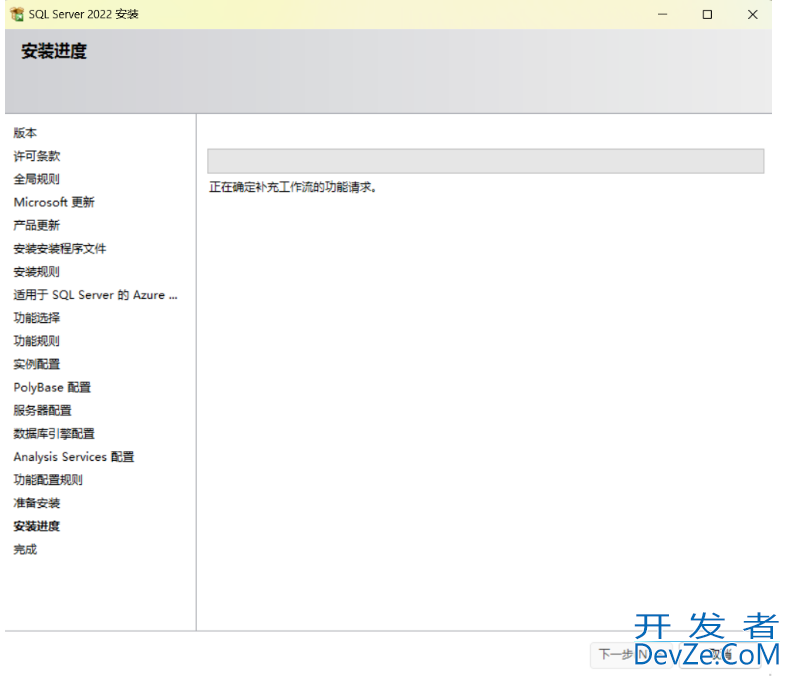Select the 适用于 SQL Server 的 Azure step

click(x=95, y=295)
